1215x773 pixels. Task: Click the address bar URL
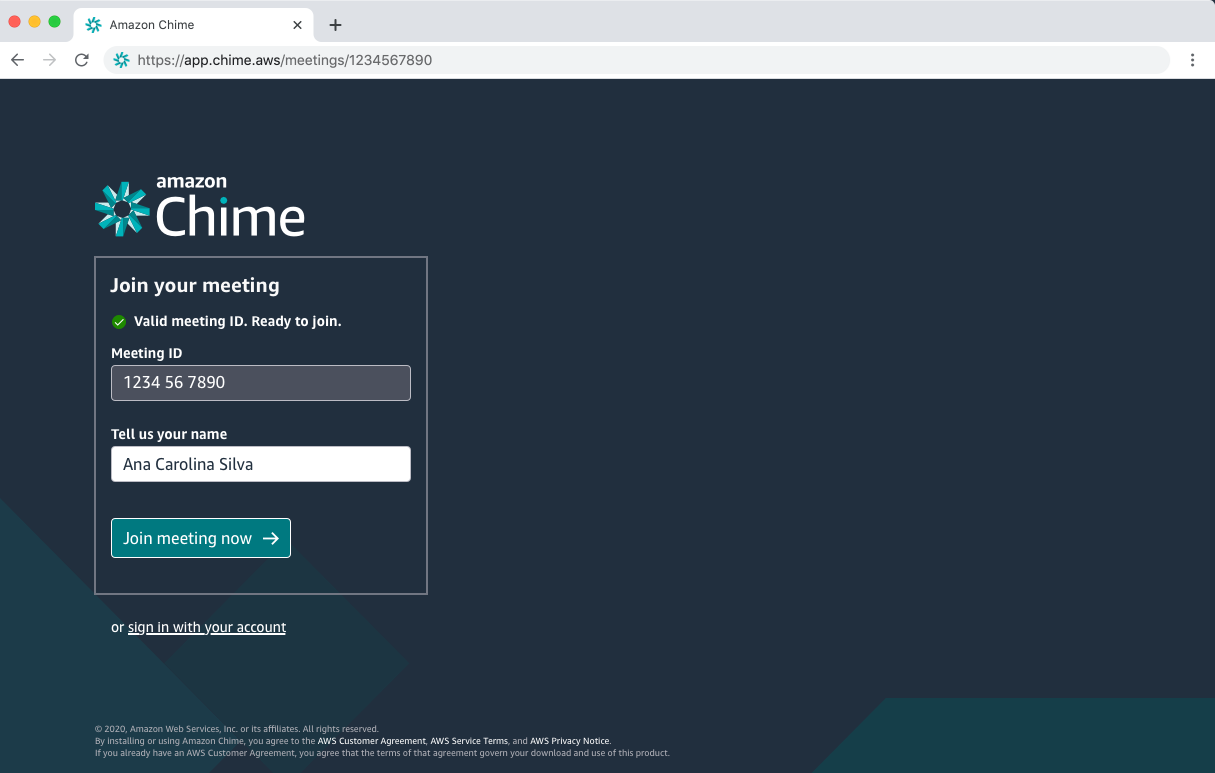(x=285, y=60)
